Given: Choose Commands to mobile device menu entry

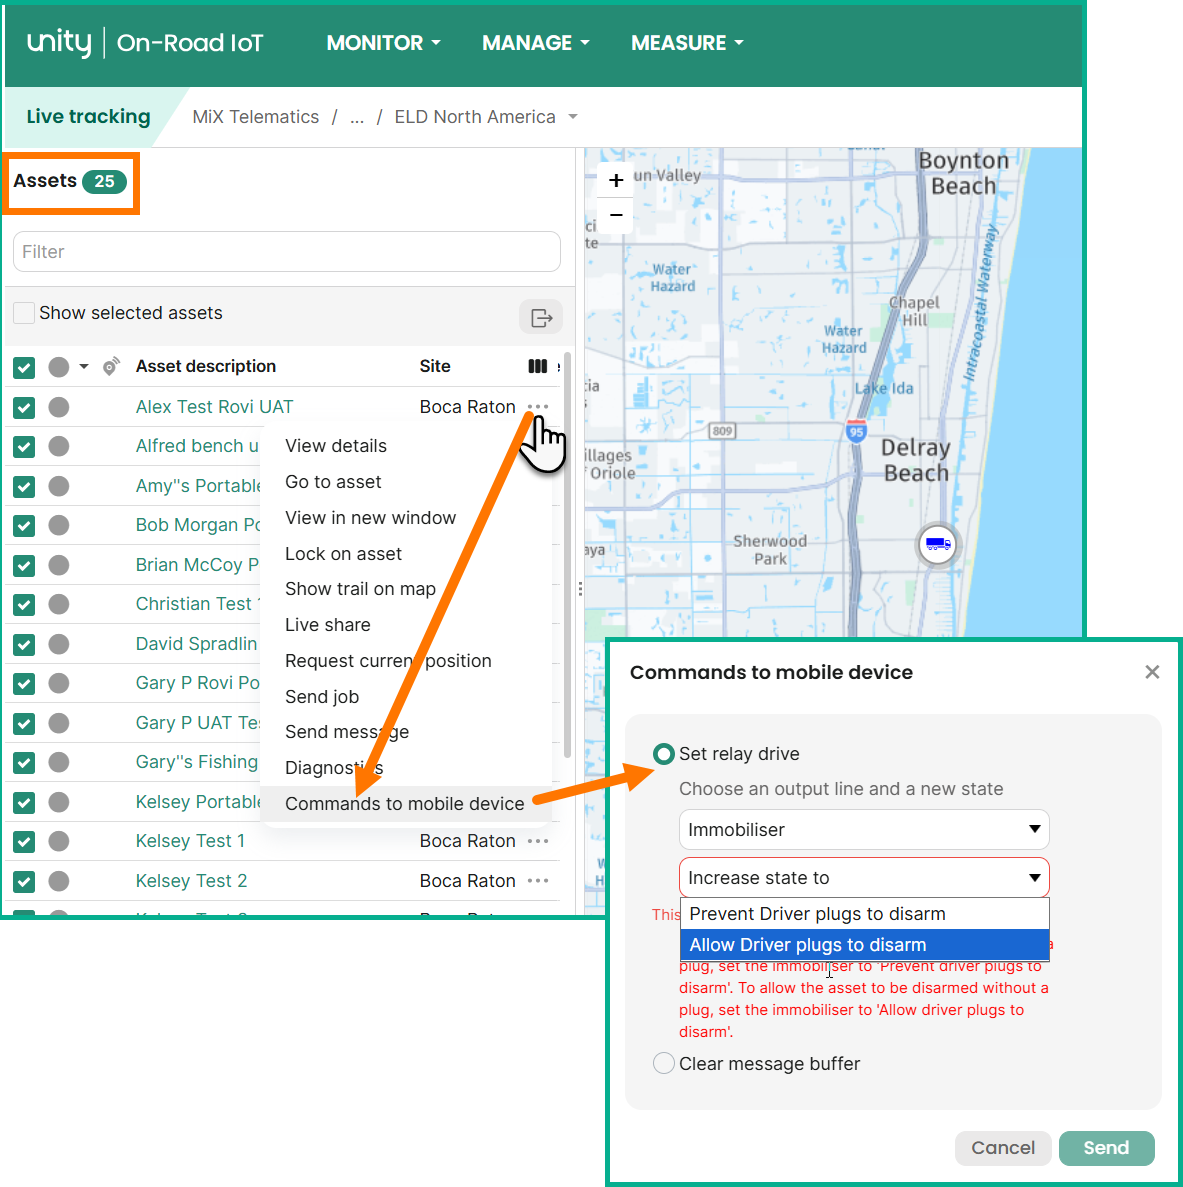Looking at the screenshot, I should pyautogui.click(x=404, y=804).
